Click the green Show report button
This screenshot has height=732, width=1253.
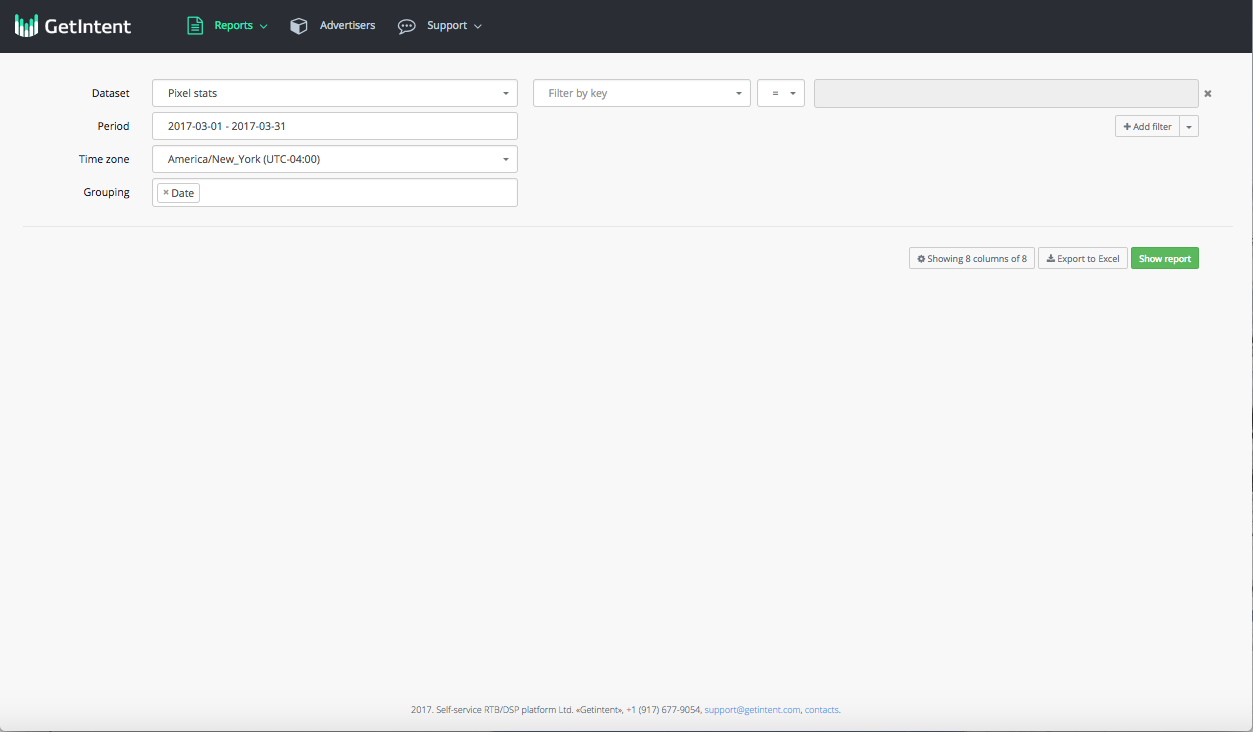pos(1164,259)
